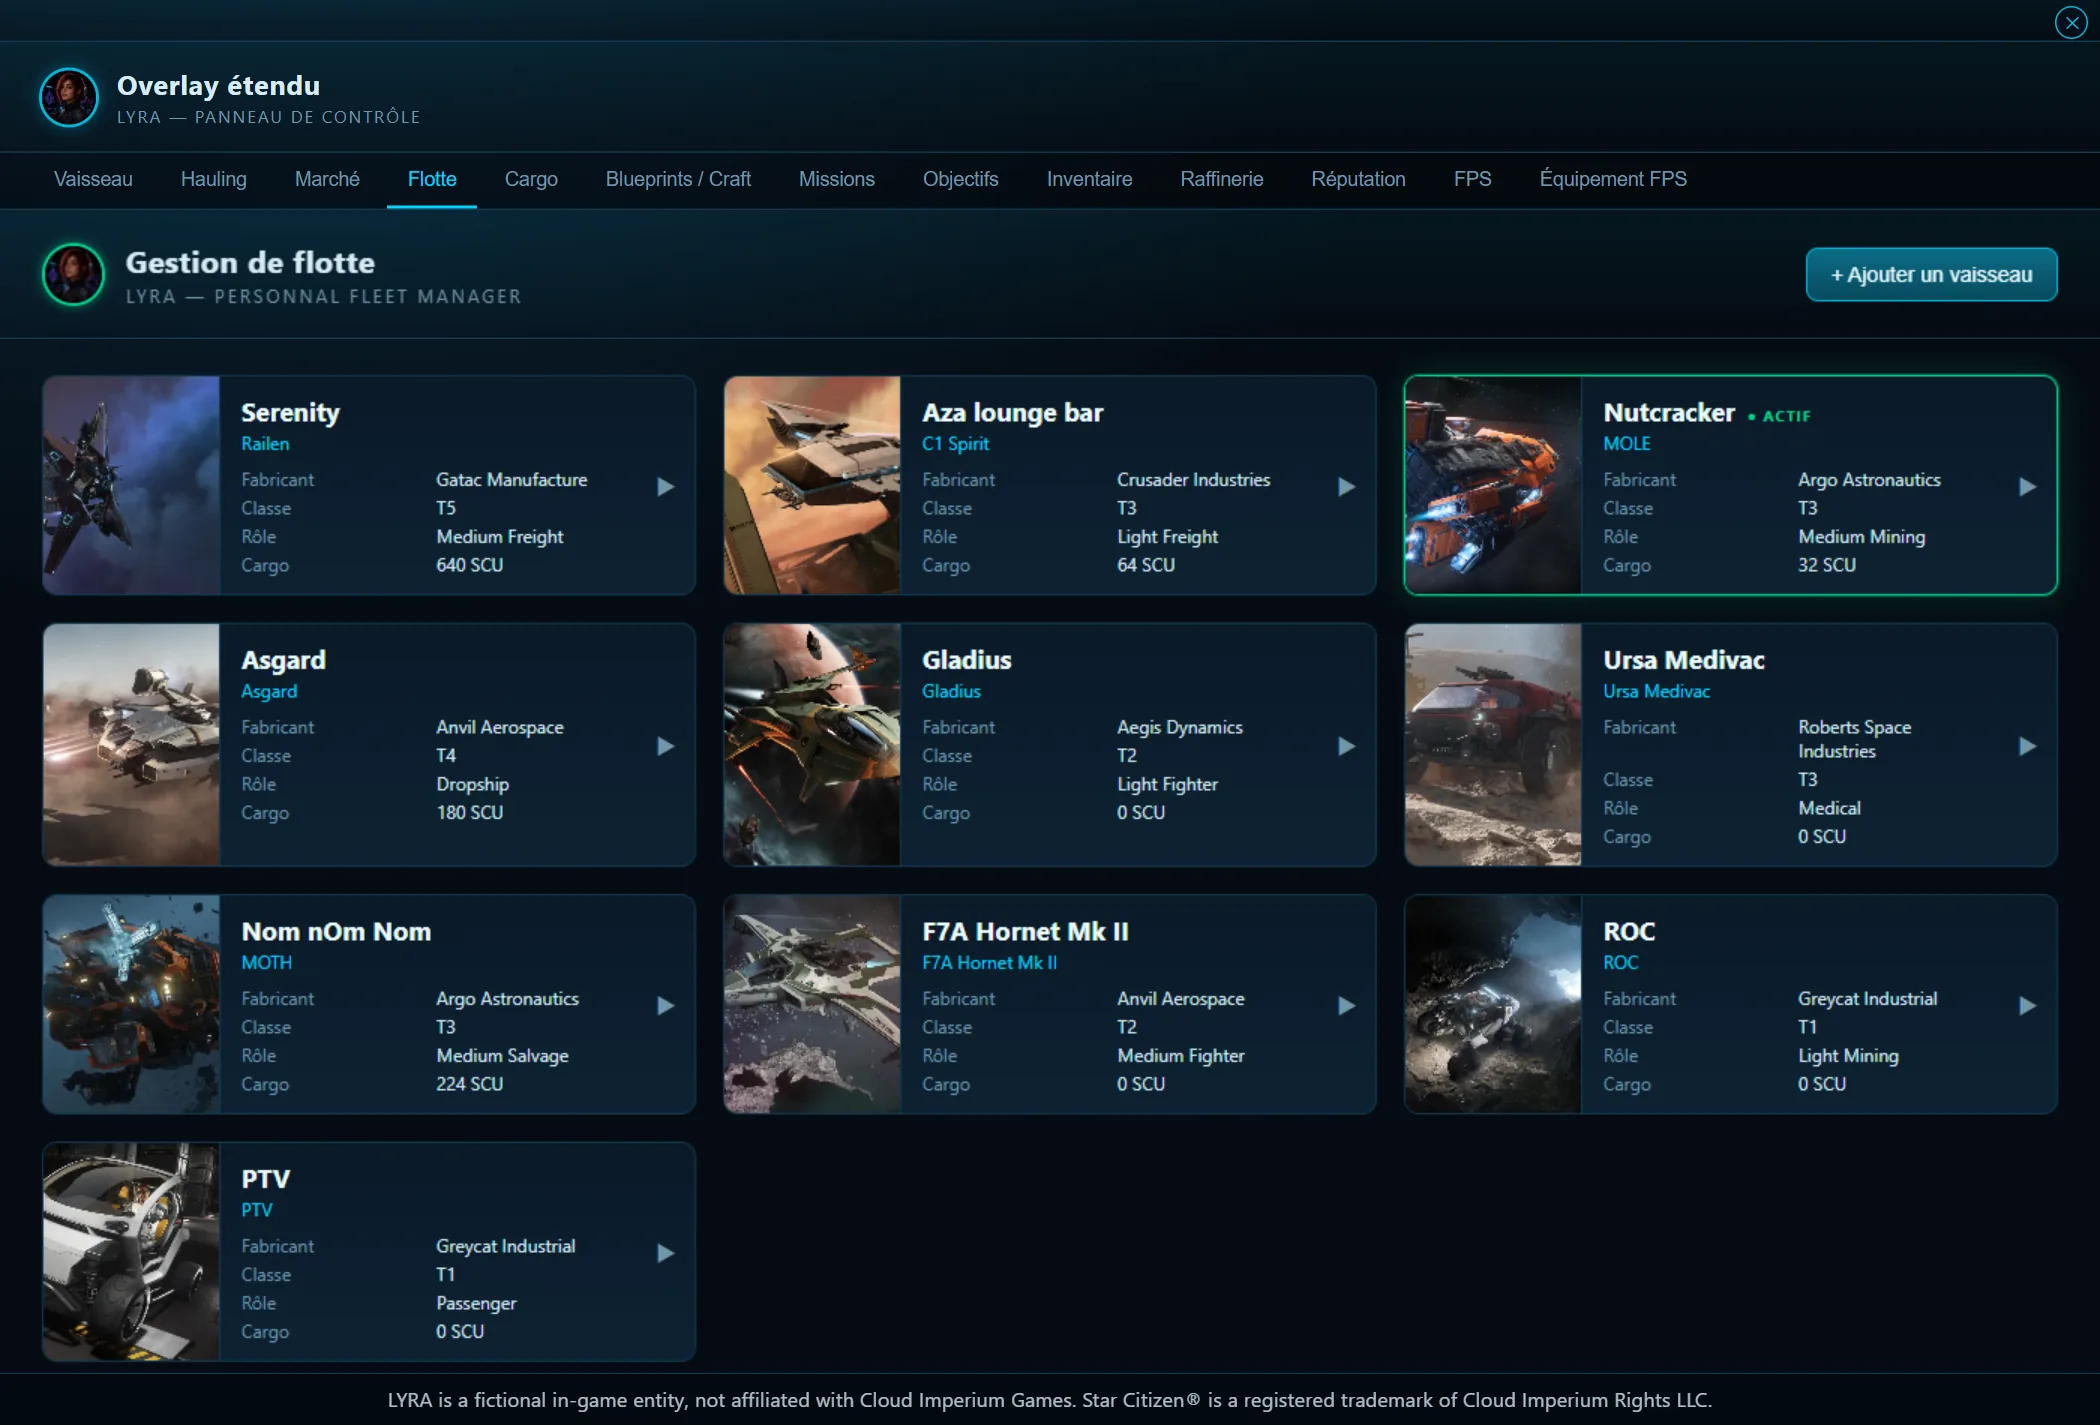Open the Objectifs tab
Screen dimensions: 2100x1425
tap(960, 179)
